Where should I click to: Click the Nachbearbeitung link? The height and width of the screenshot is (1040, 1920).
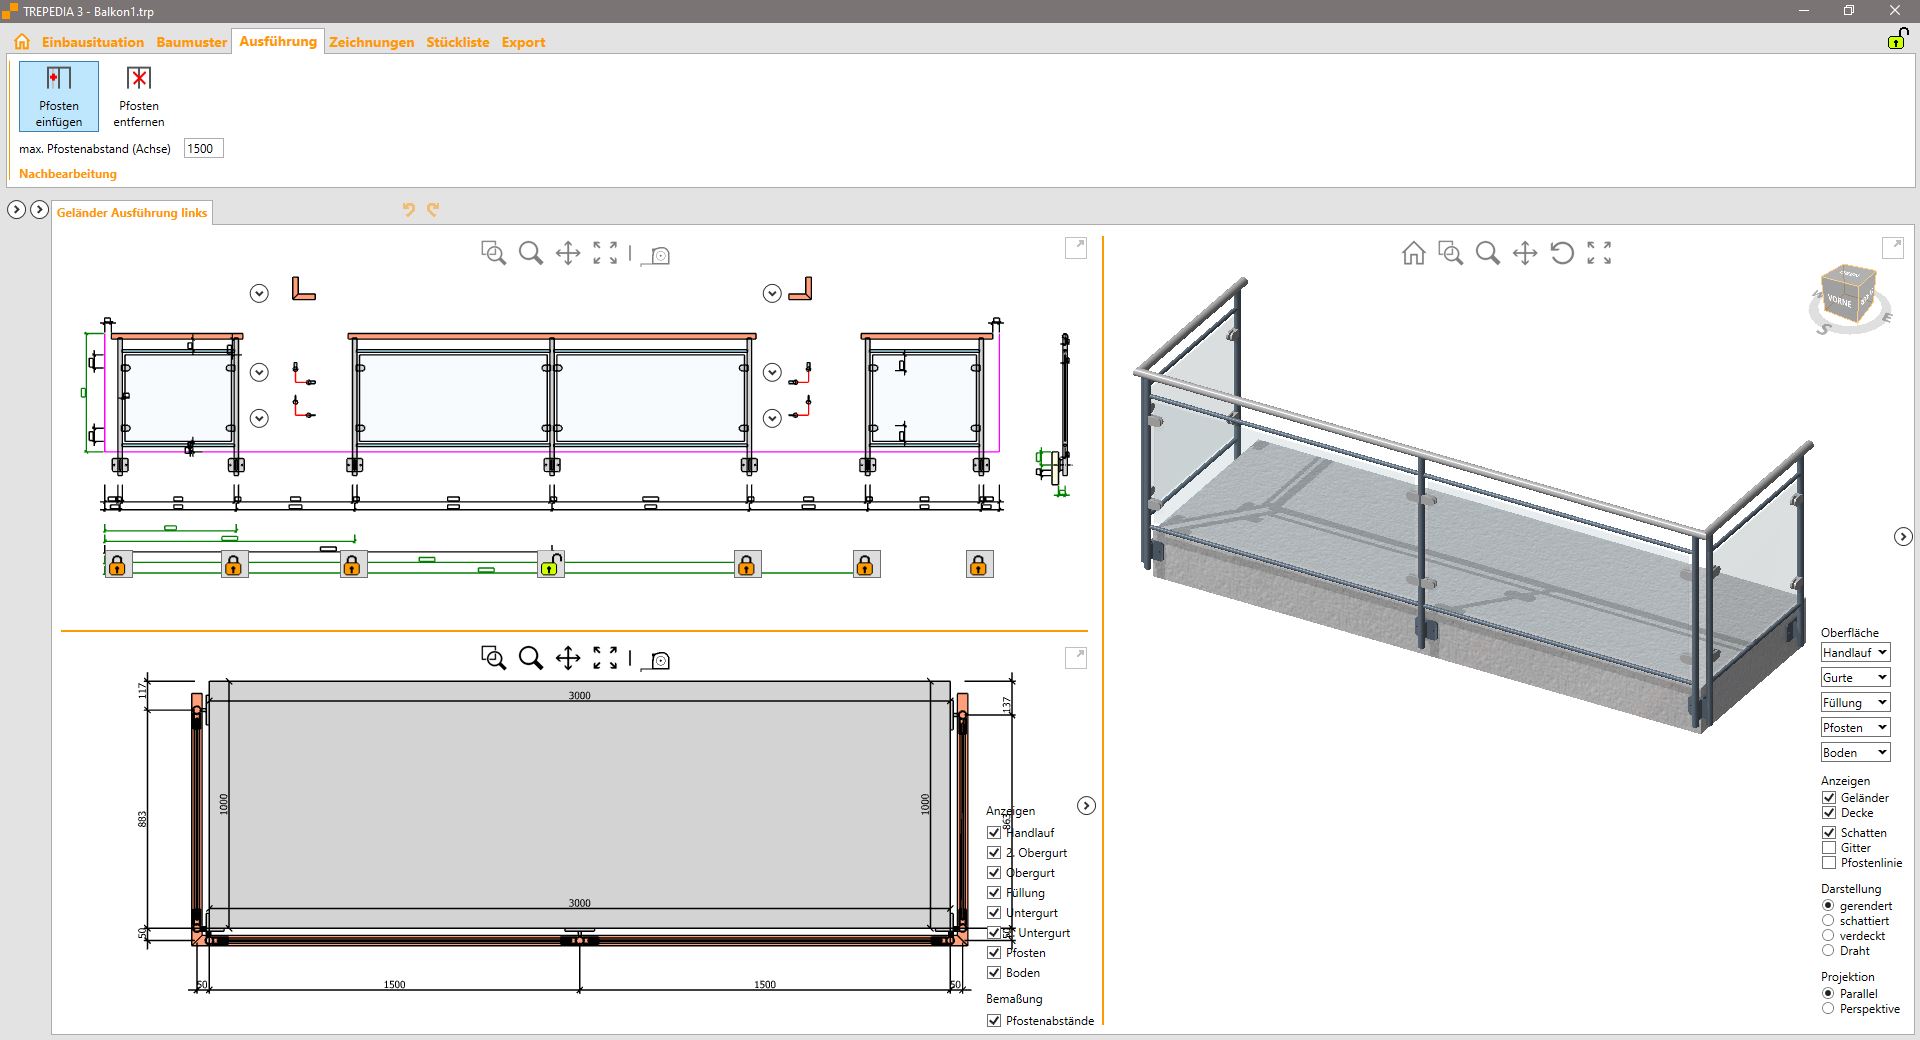(68, 174)
